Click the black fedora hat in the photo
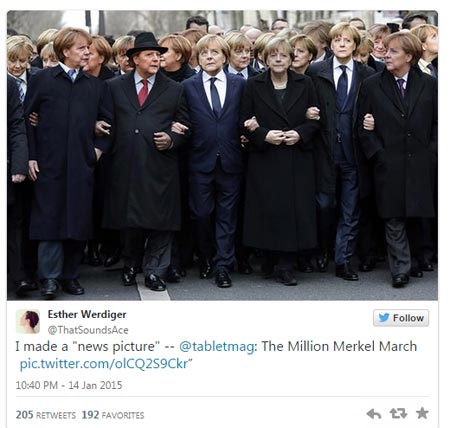450x428 pixels. 146,43
